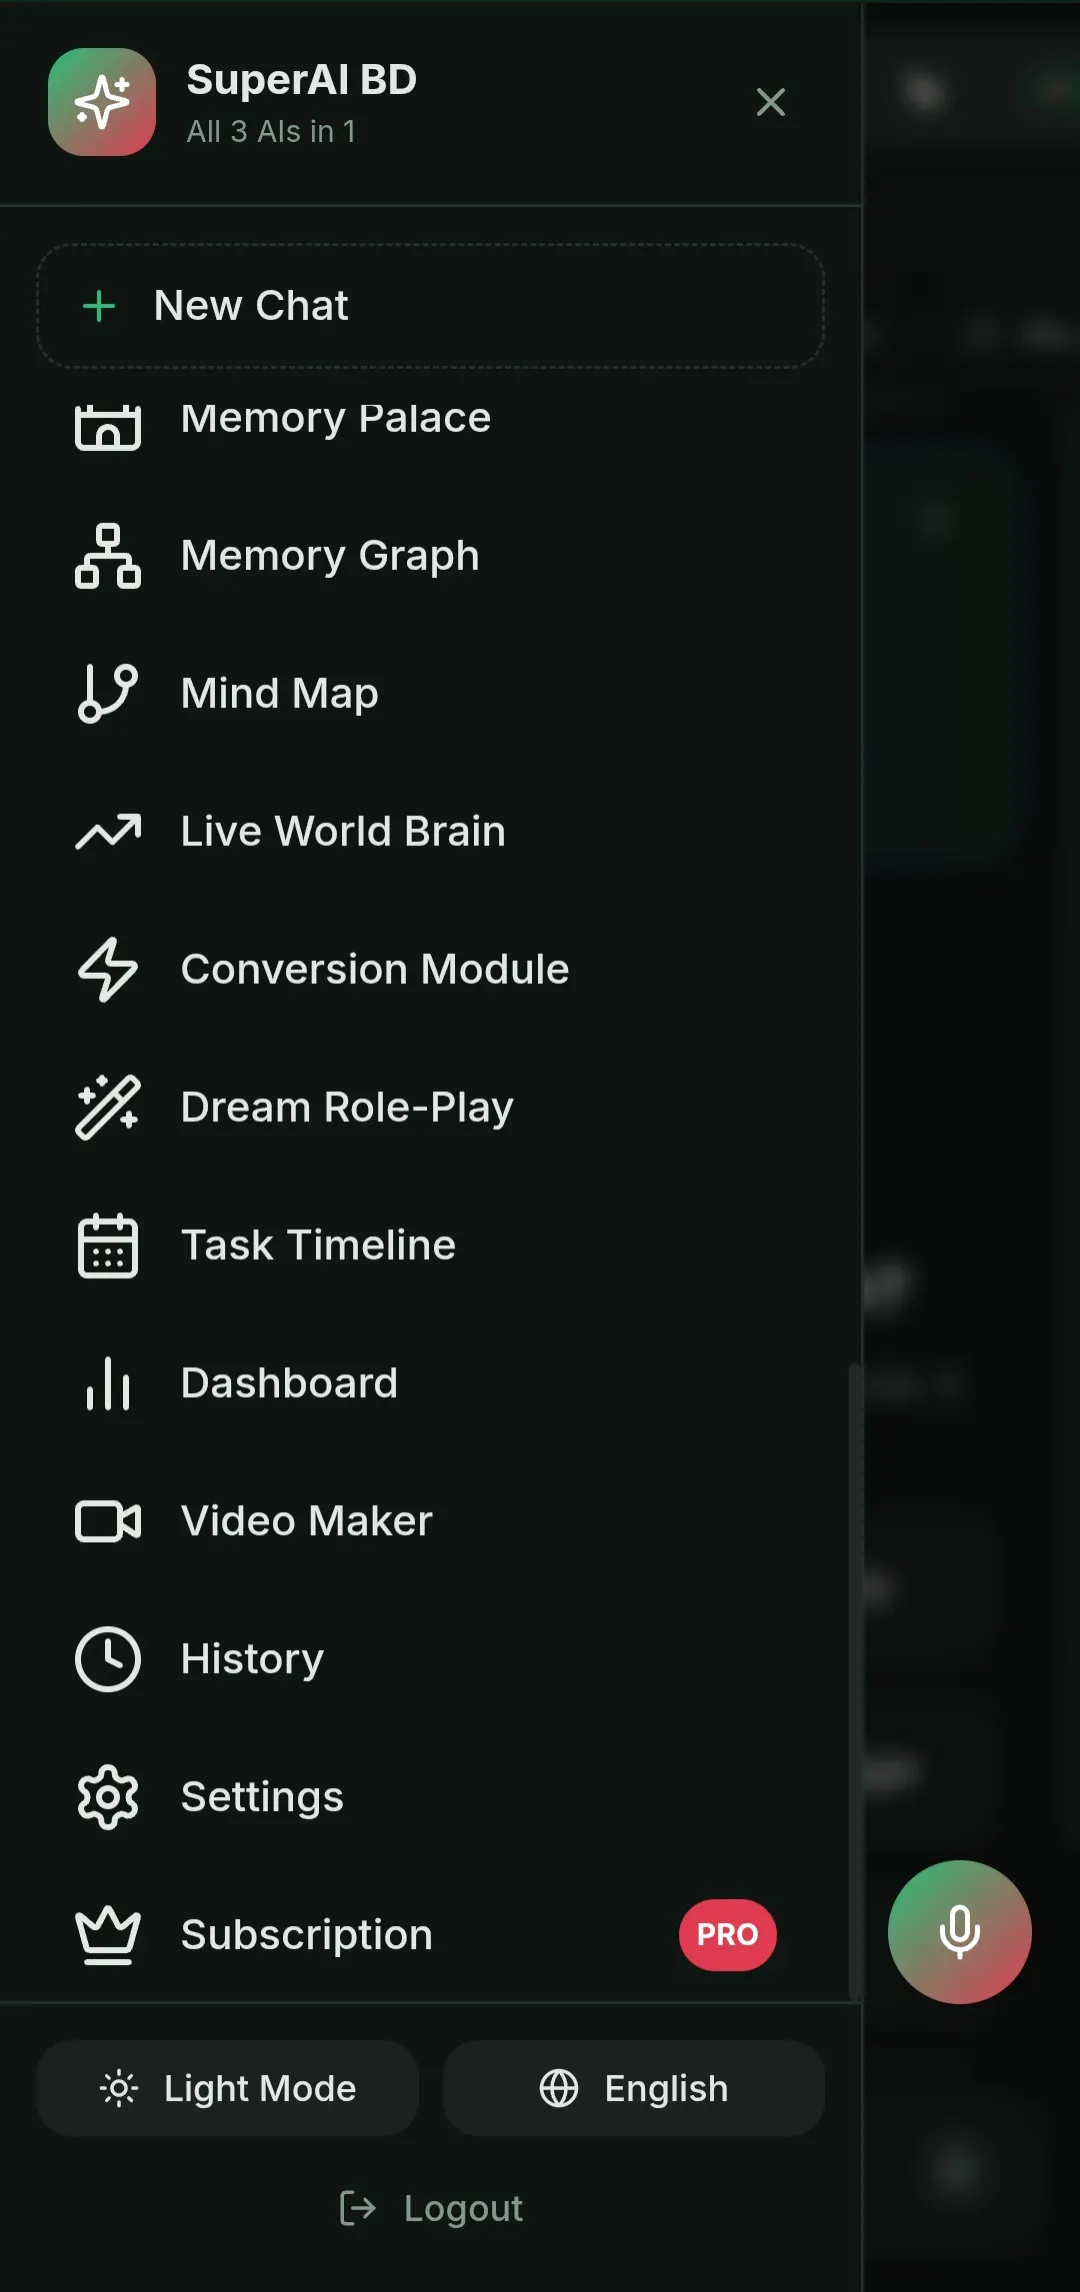
Task: Select the Video Maker text label
Action: click(x=306, y=1522)
